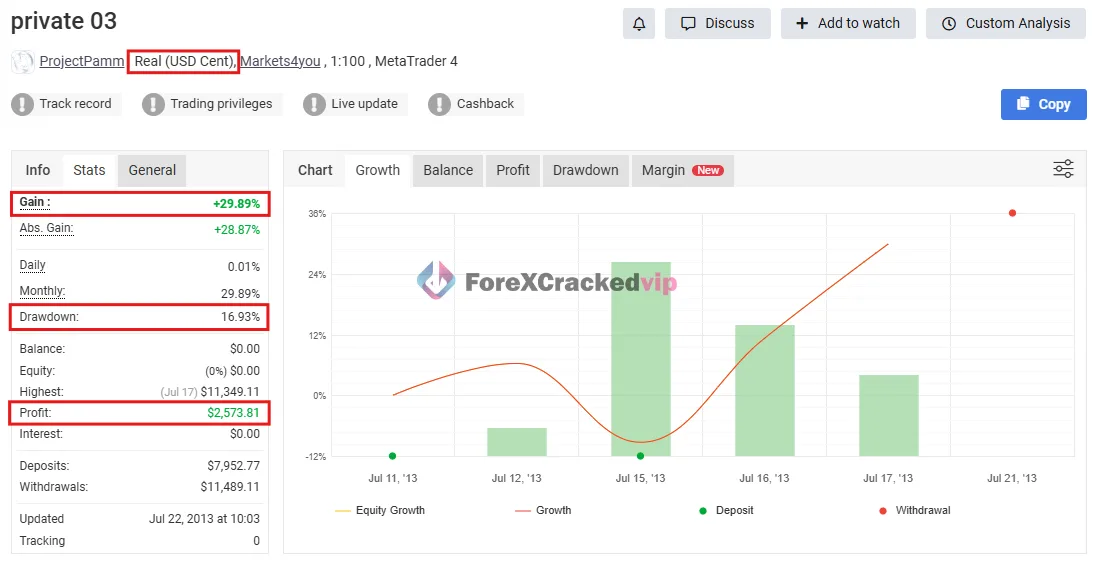Open the Drawdown chart tab
Image resolution: width=1094 pixels, height=563 pixels.
point(585,170)
